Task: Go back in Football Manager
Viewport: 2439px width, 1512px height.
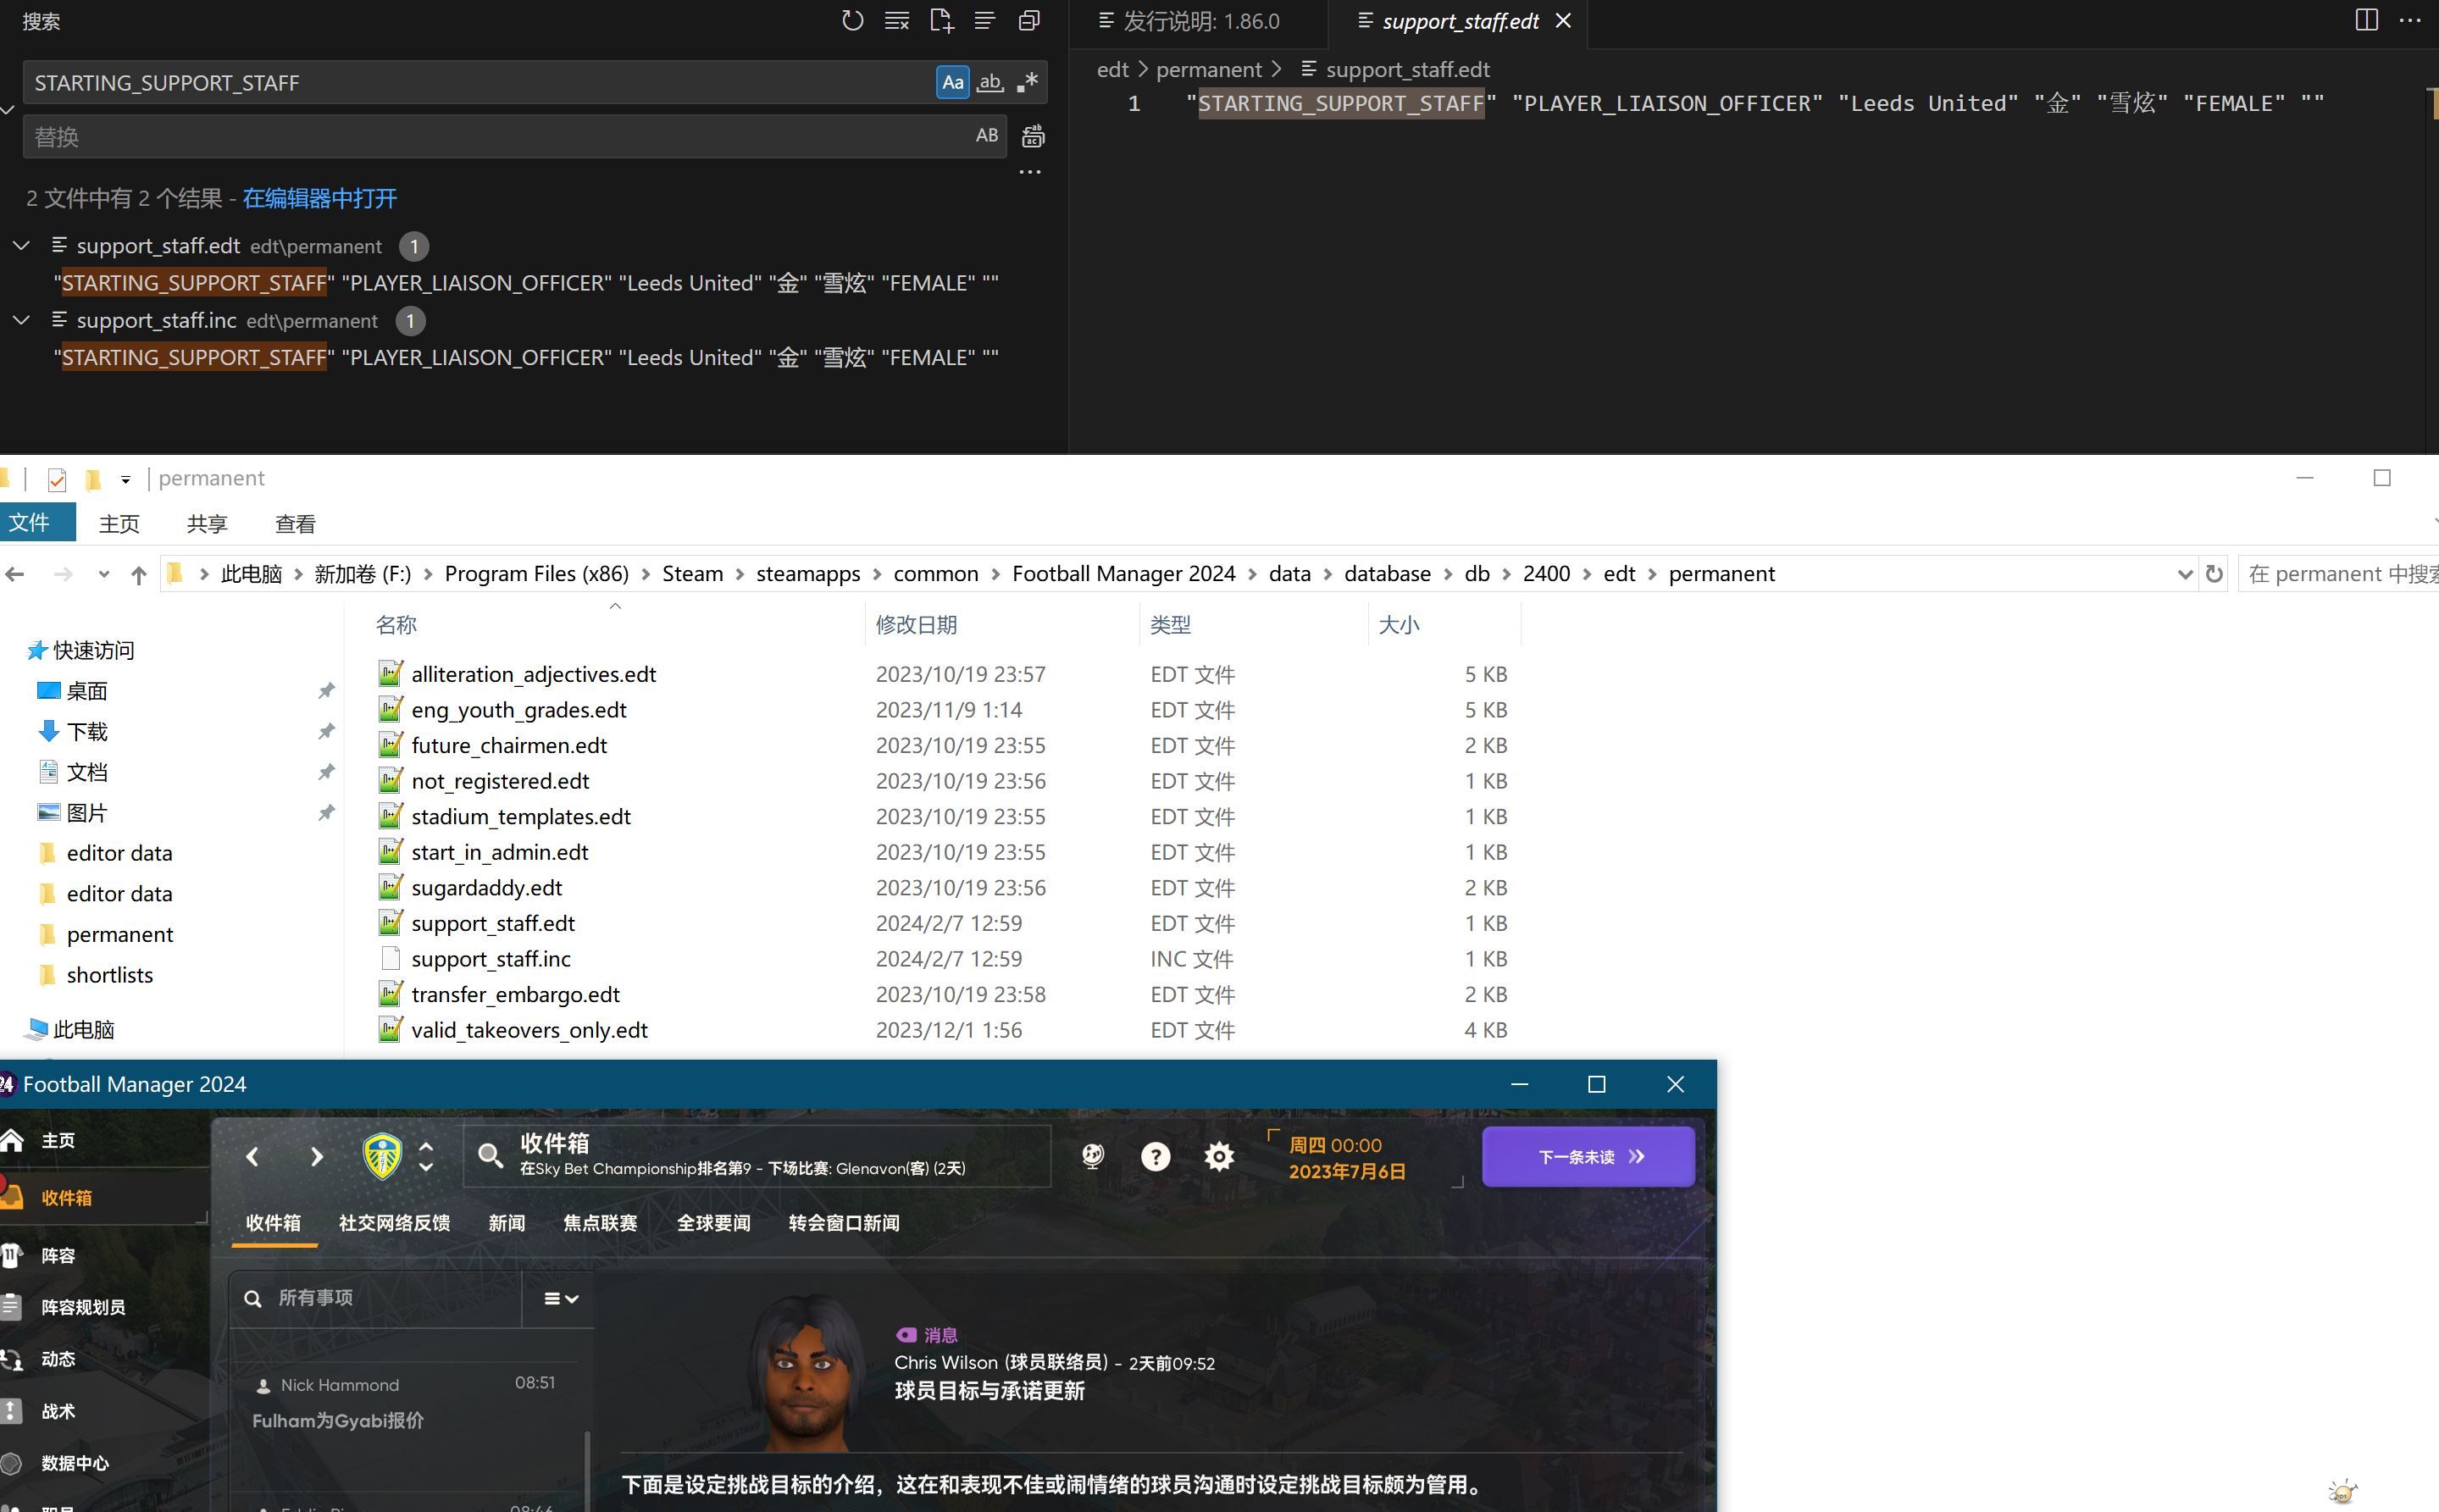Action: point(252,1157)
